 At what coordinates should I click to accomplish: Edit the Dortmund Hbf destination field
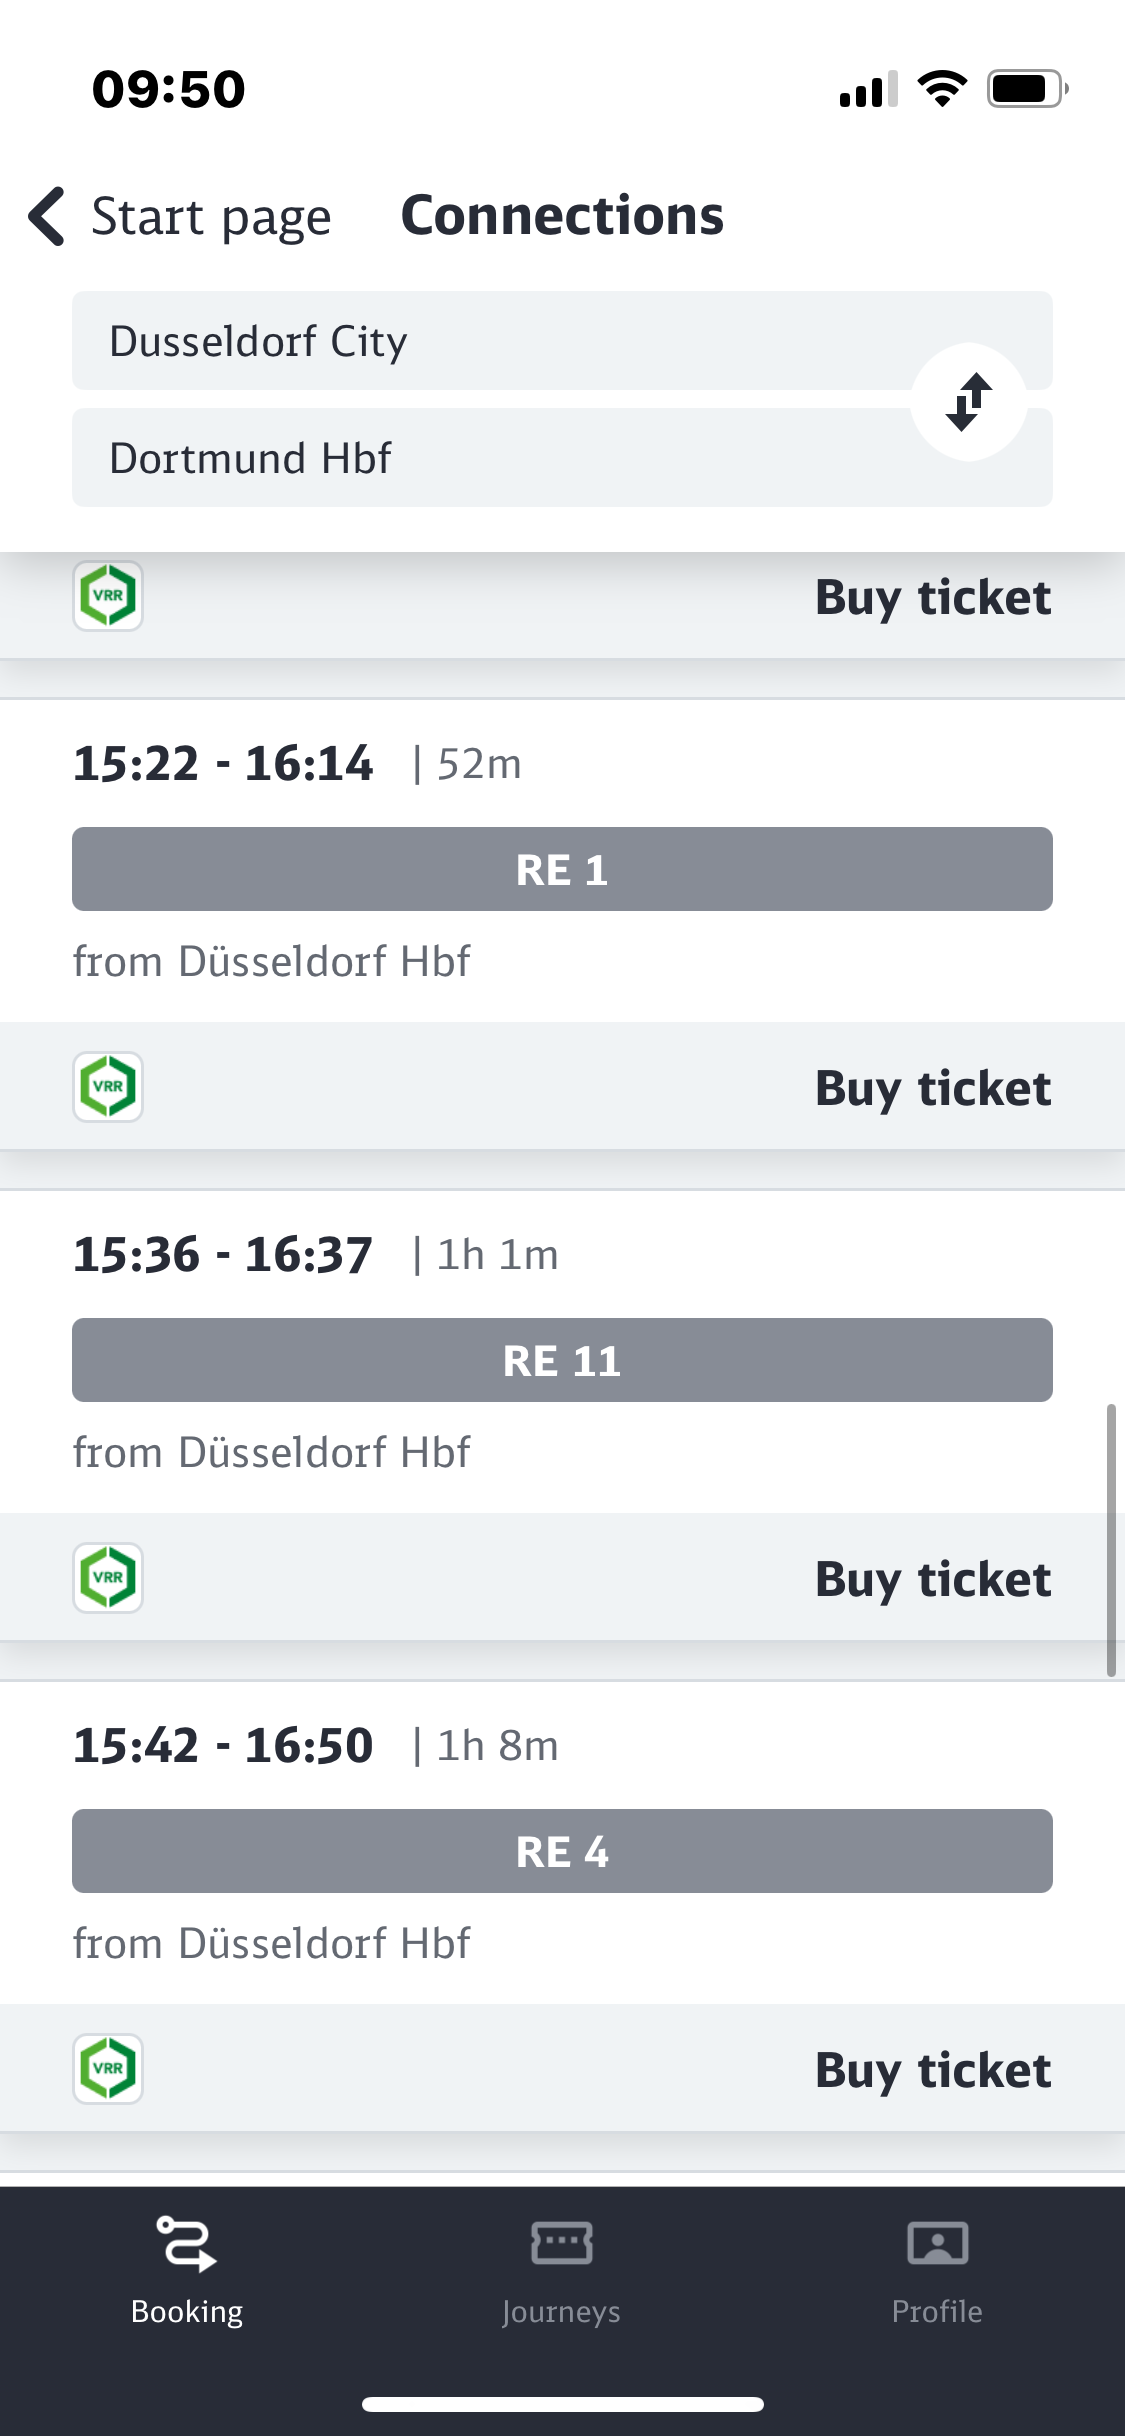pyautogui.click(x=480, y=458)
